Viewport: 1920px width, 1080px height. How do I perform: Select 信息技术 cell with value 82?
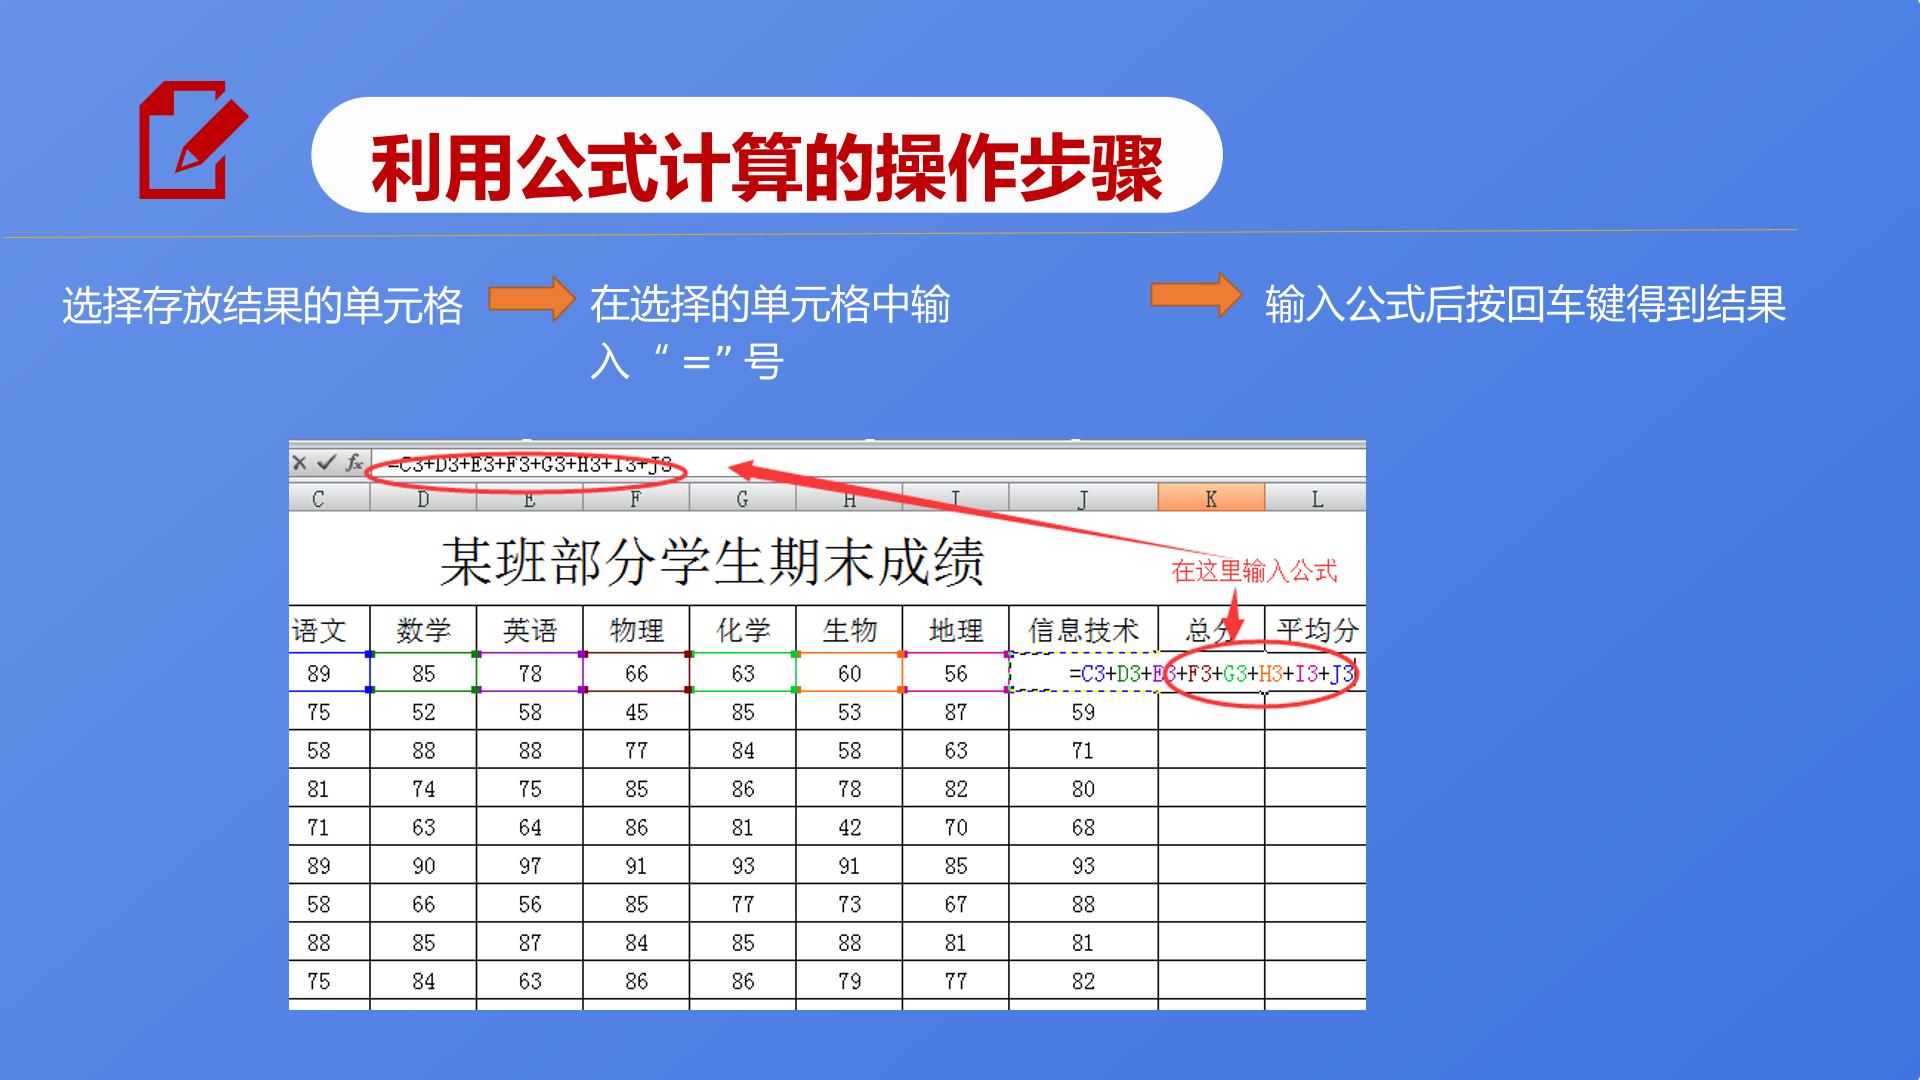(x=1083, y=981)
